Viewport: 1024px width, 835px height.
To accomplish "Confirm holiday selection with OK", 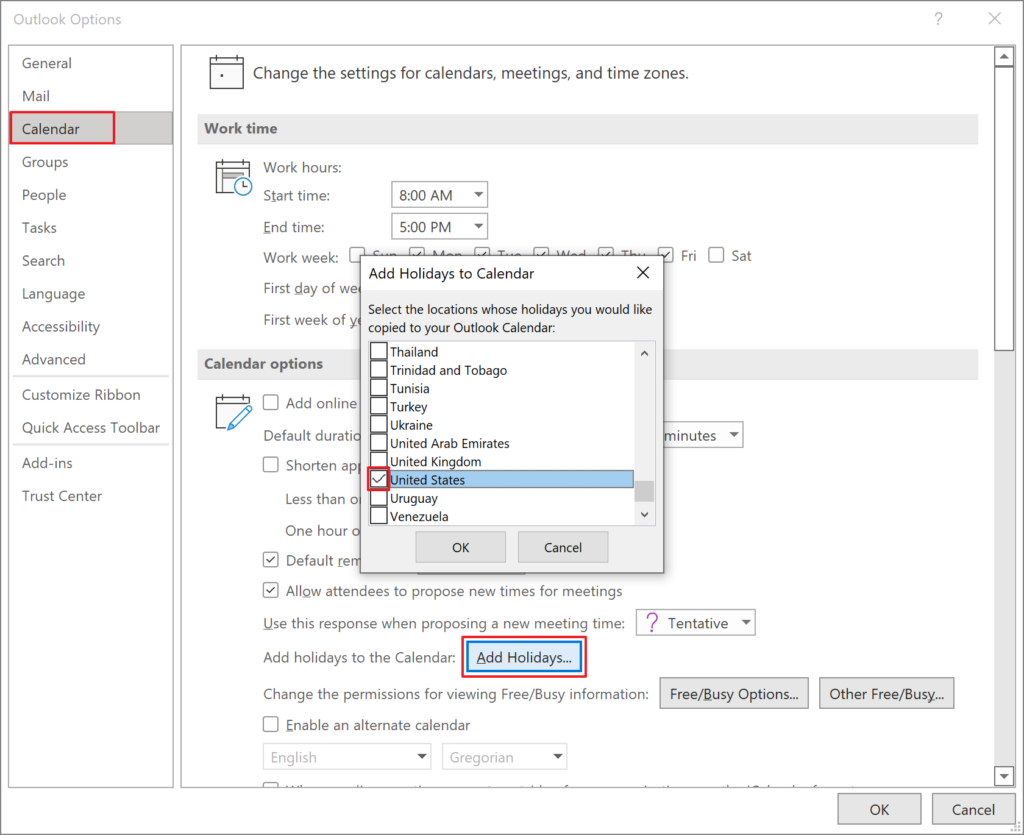I will [x=460, y=547].
